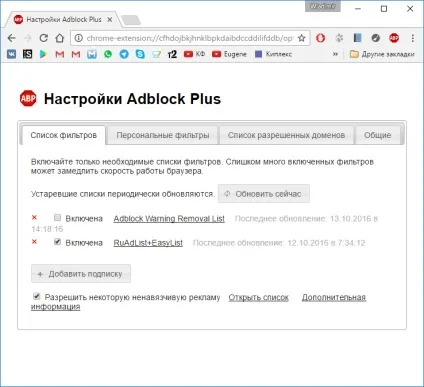Open WhatsApp bookmark icon
424x387 pixels.
[108, 54]
